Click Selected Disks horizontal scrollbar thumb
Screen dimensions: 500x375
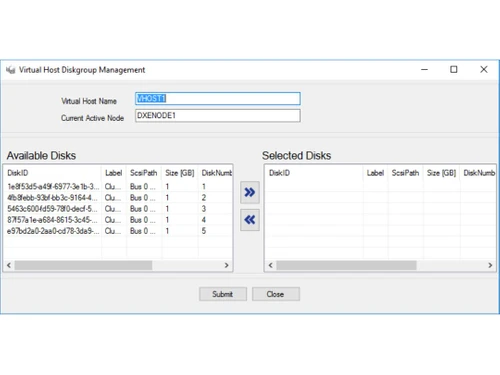pos(346,265)
